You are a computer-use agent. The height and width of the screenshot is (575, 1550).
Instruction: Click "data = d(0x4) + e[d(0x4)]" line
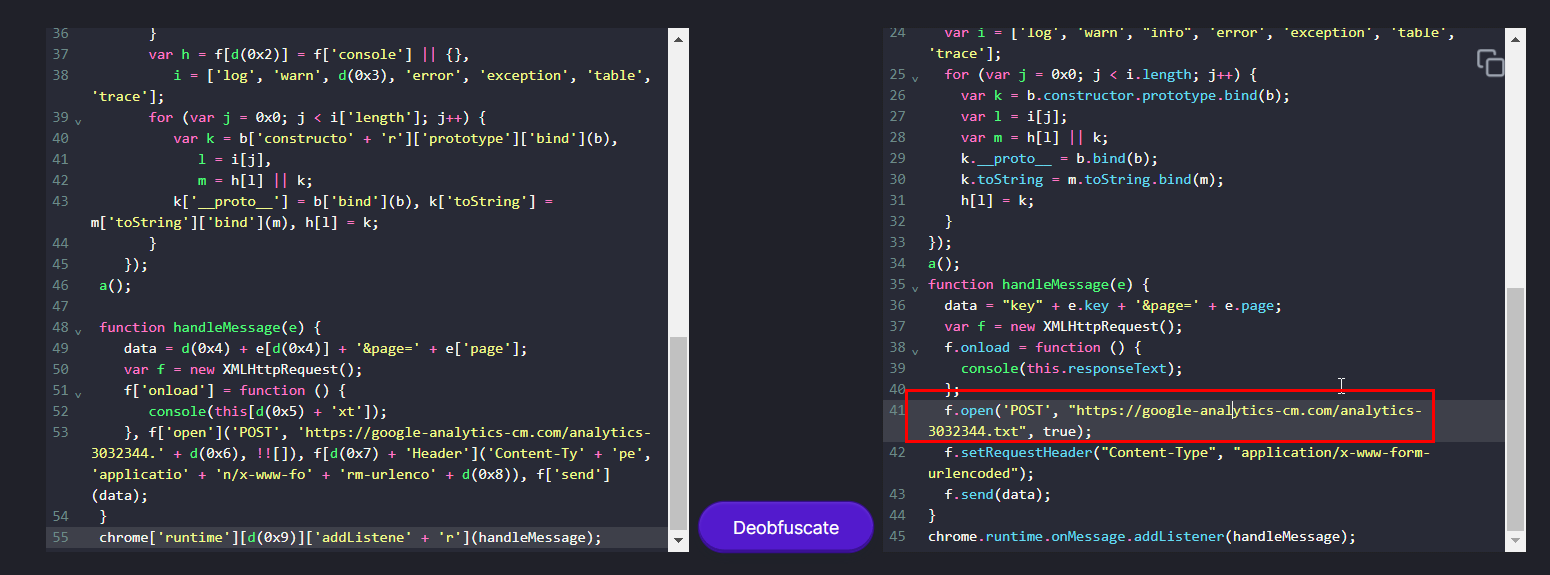(x=325, y=348)
